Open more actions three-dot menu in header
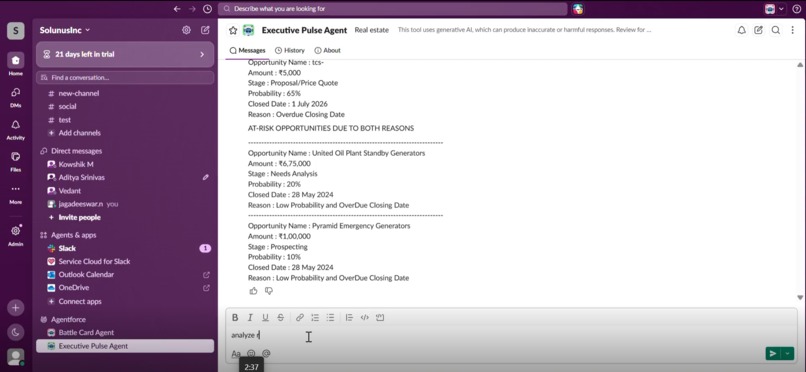Image resolution: width=806 pixels, height=372 pixels. [x=792, y=30]
